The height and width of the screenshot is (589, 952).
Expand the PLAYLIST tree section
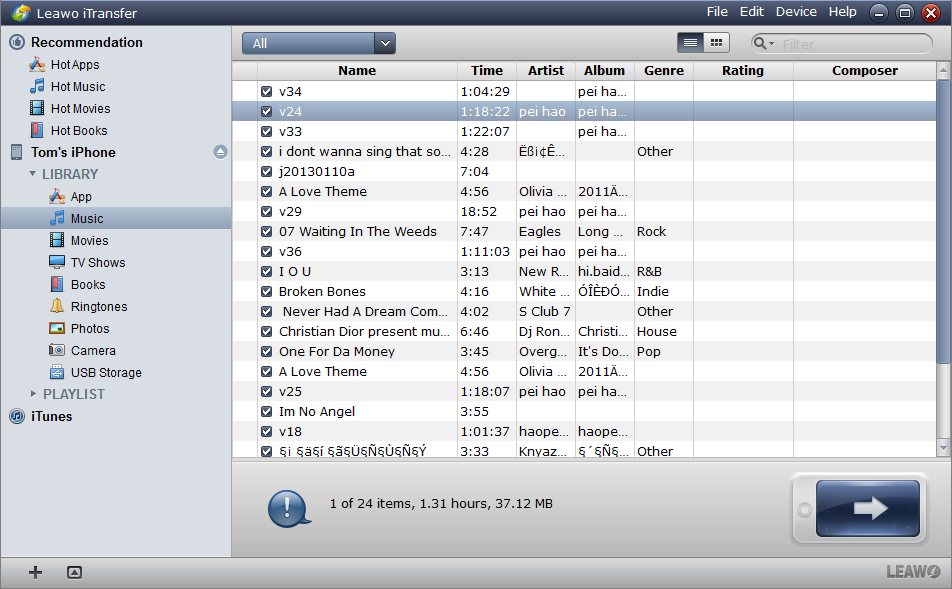click(x=33, y=394)
